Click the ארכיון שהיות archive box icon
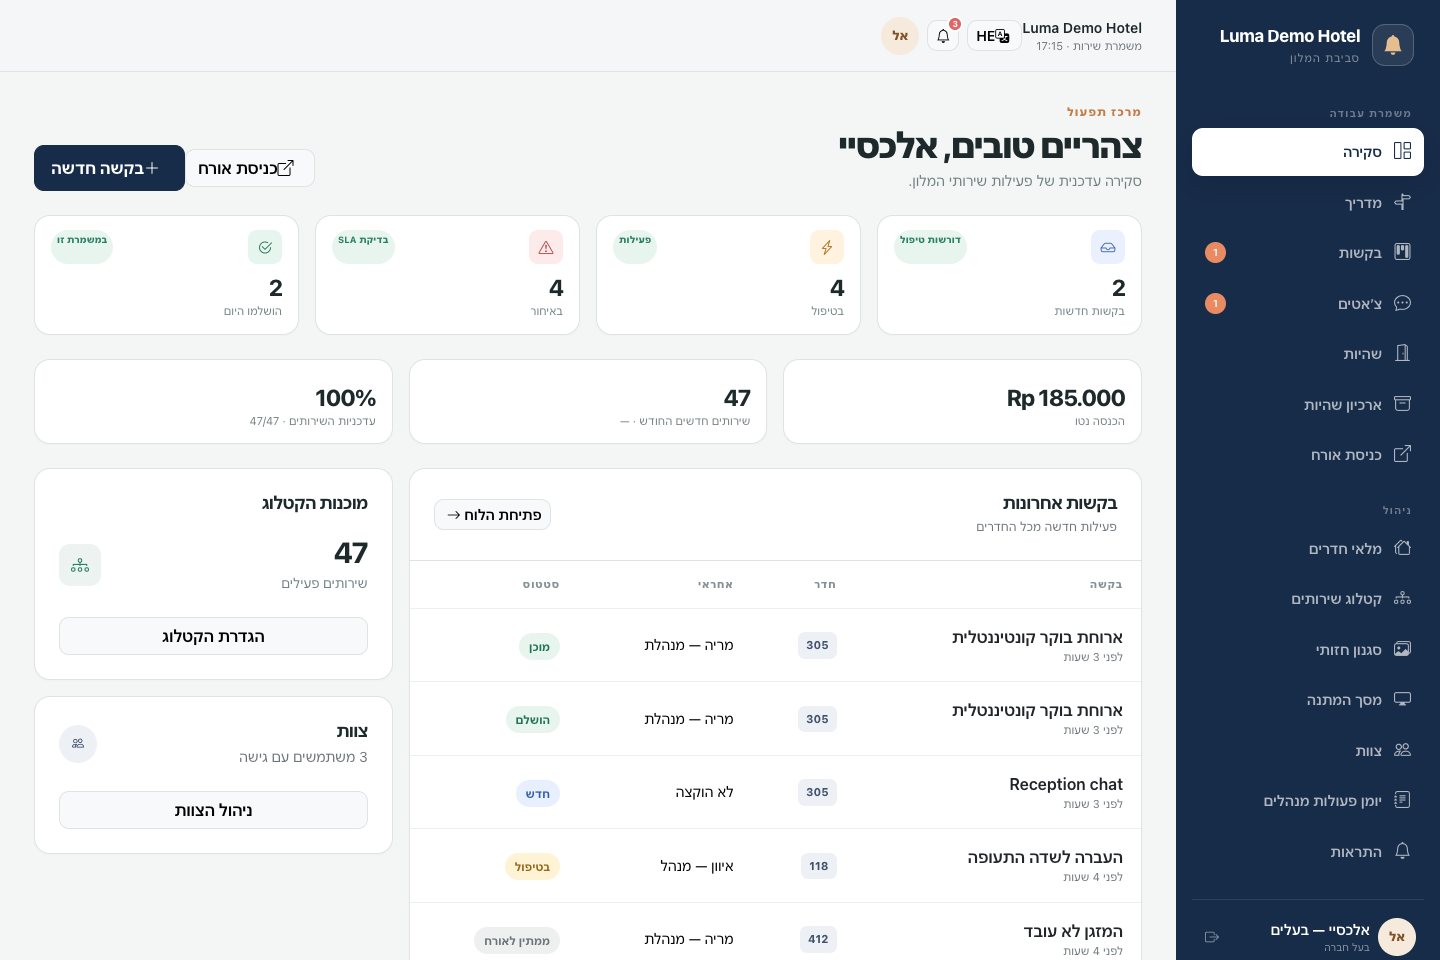This screenshot has height=960, width=1440. [x=1402, y=404]
